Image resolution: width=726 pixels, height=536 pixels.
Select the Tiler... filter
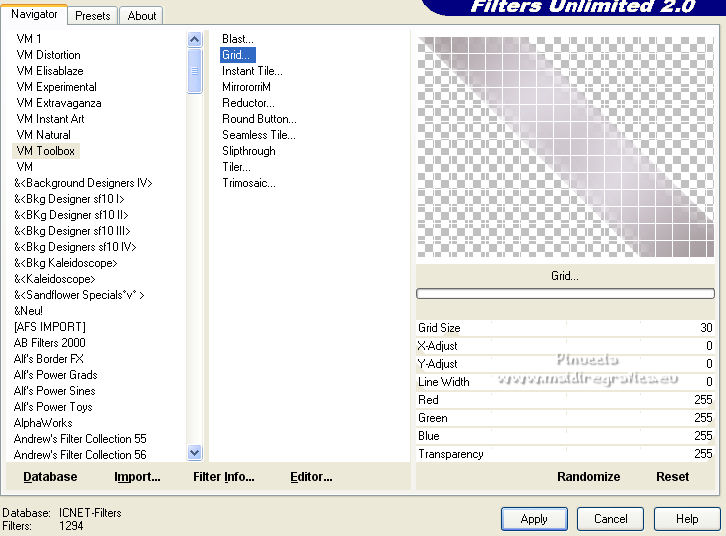pyautogui.click(x=236, y=167)
